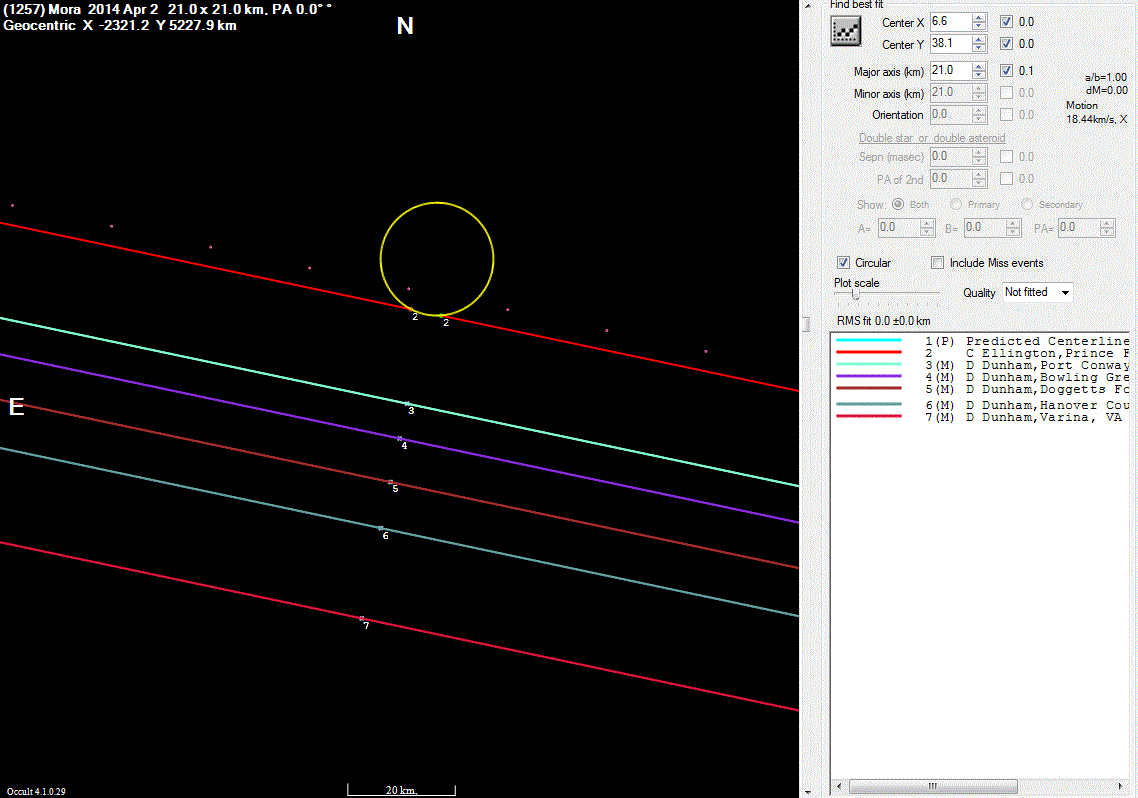Click the teal color swatch for chord 6

pos(869,404)
